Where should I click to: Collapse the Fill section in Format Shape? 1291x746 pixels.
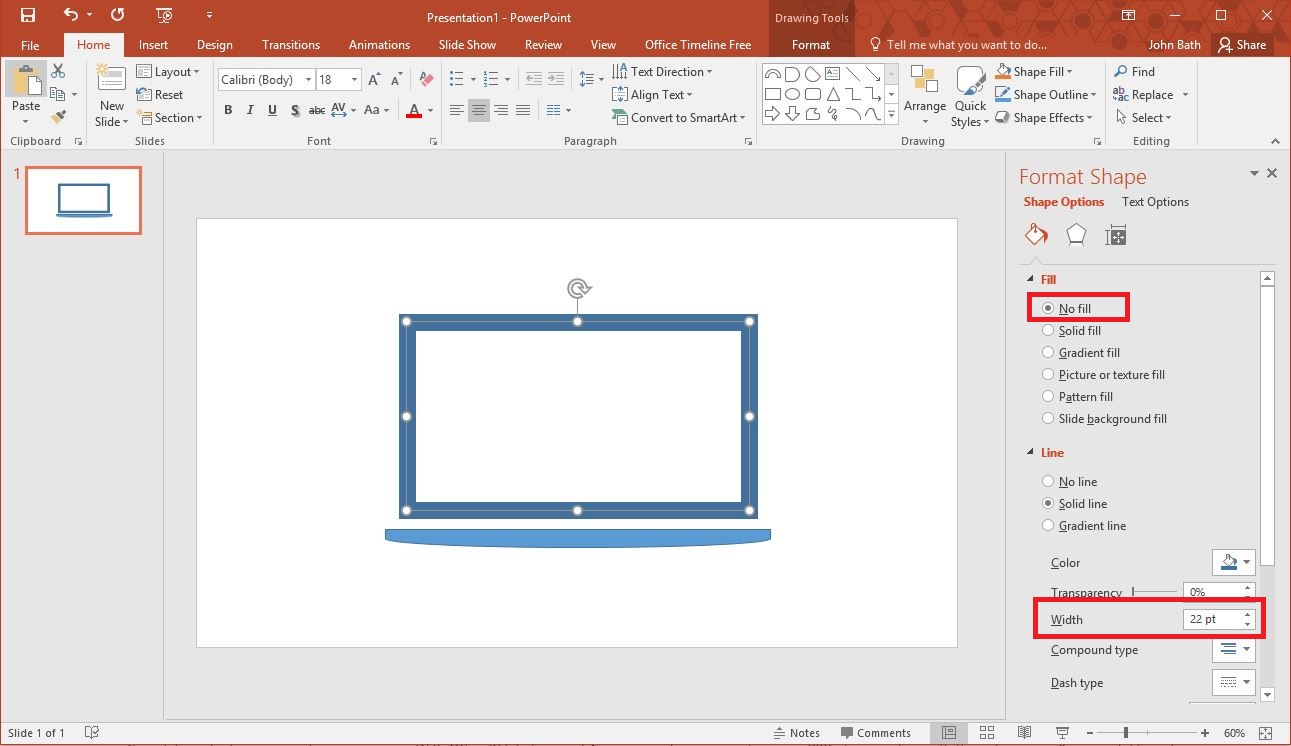(1032, 279)
